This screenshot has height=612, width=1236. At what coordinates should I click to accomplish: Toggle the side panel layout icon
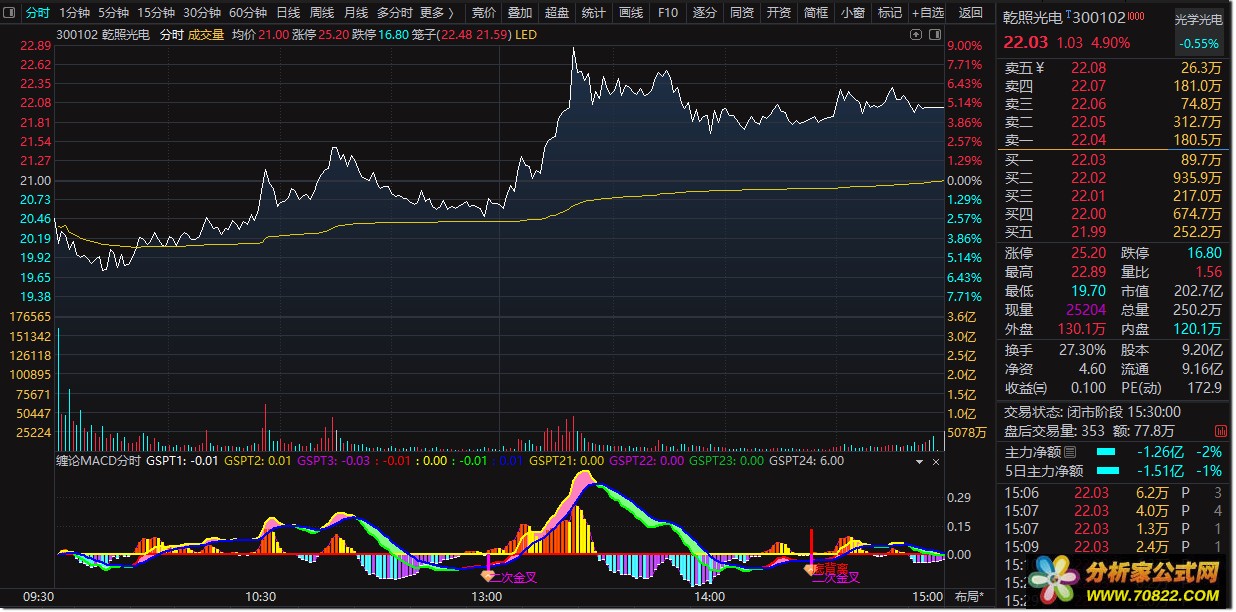pos(934,34)
